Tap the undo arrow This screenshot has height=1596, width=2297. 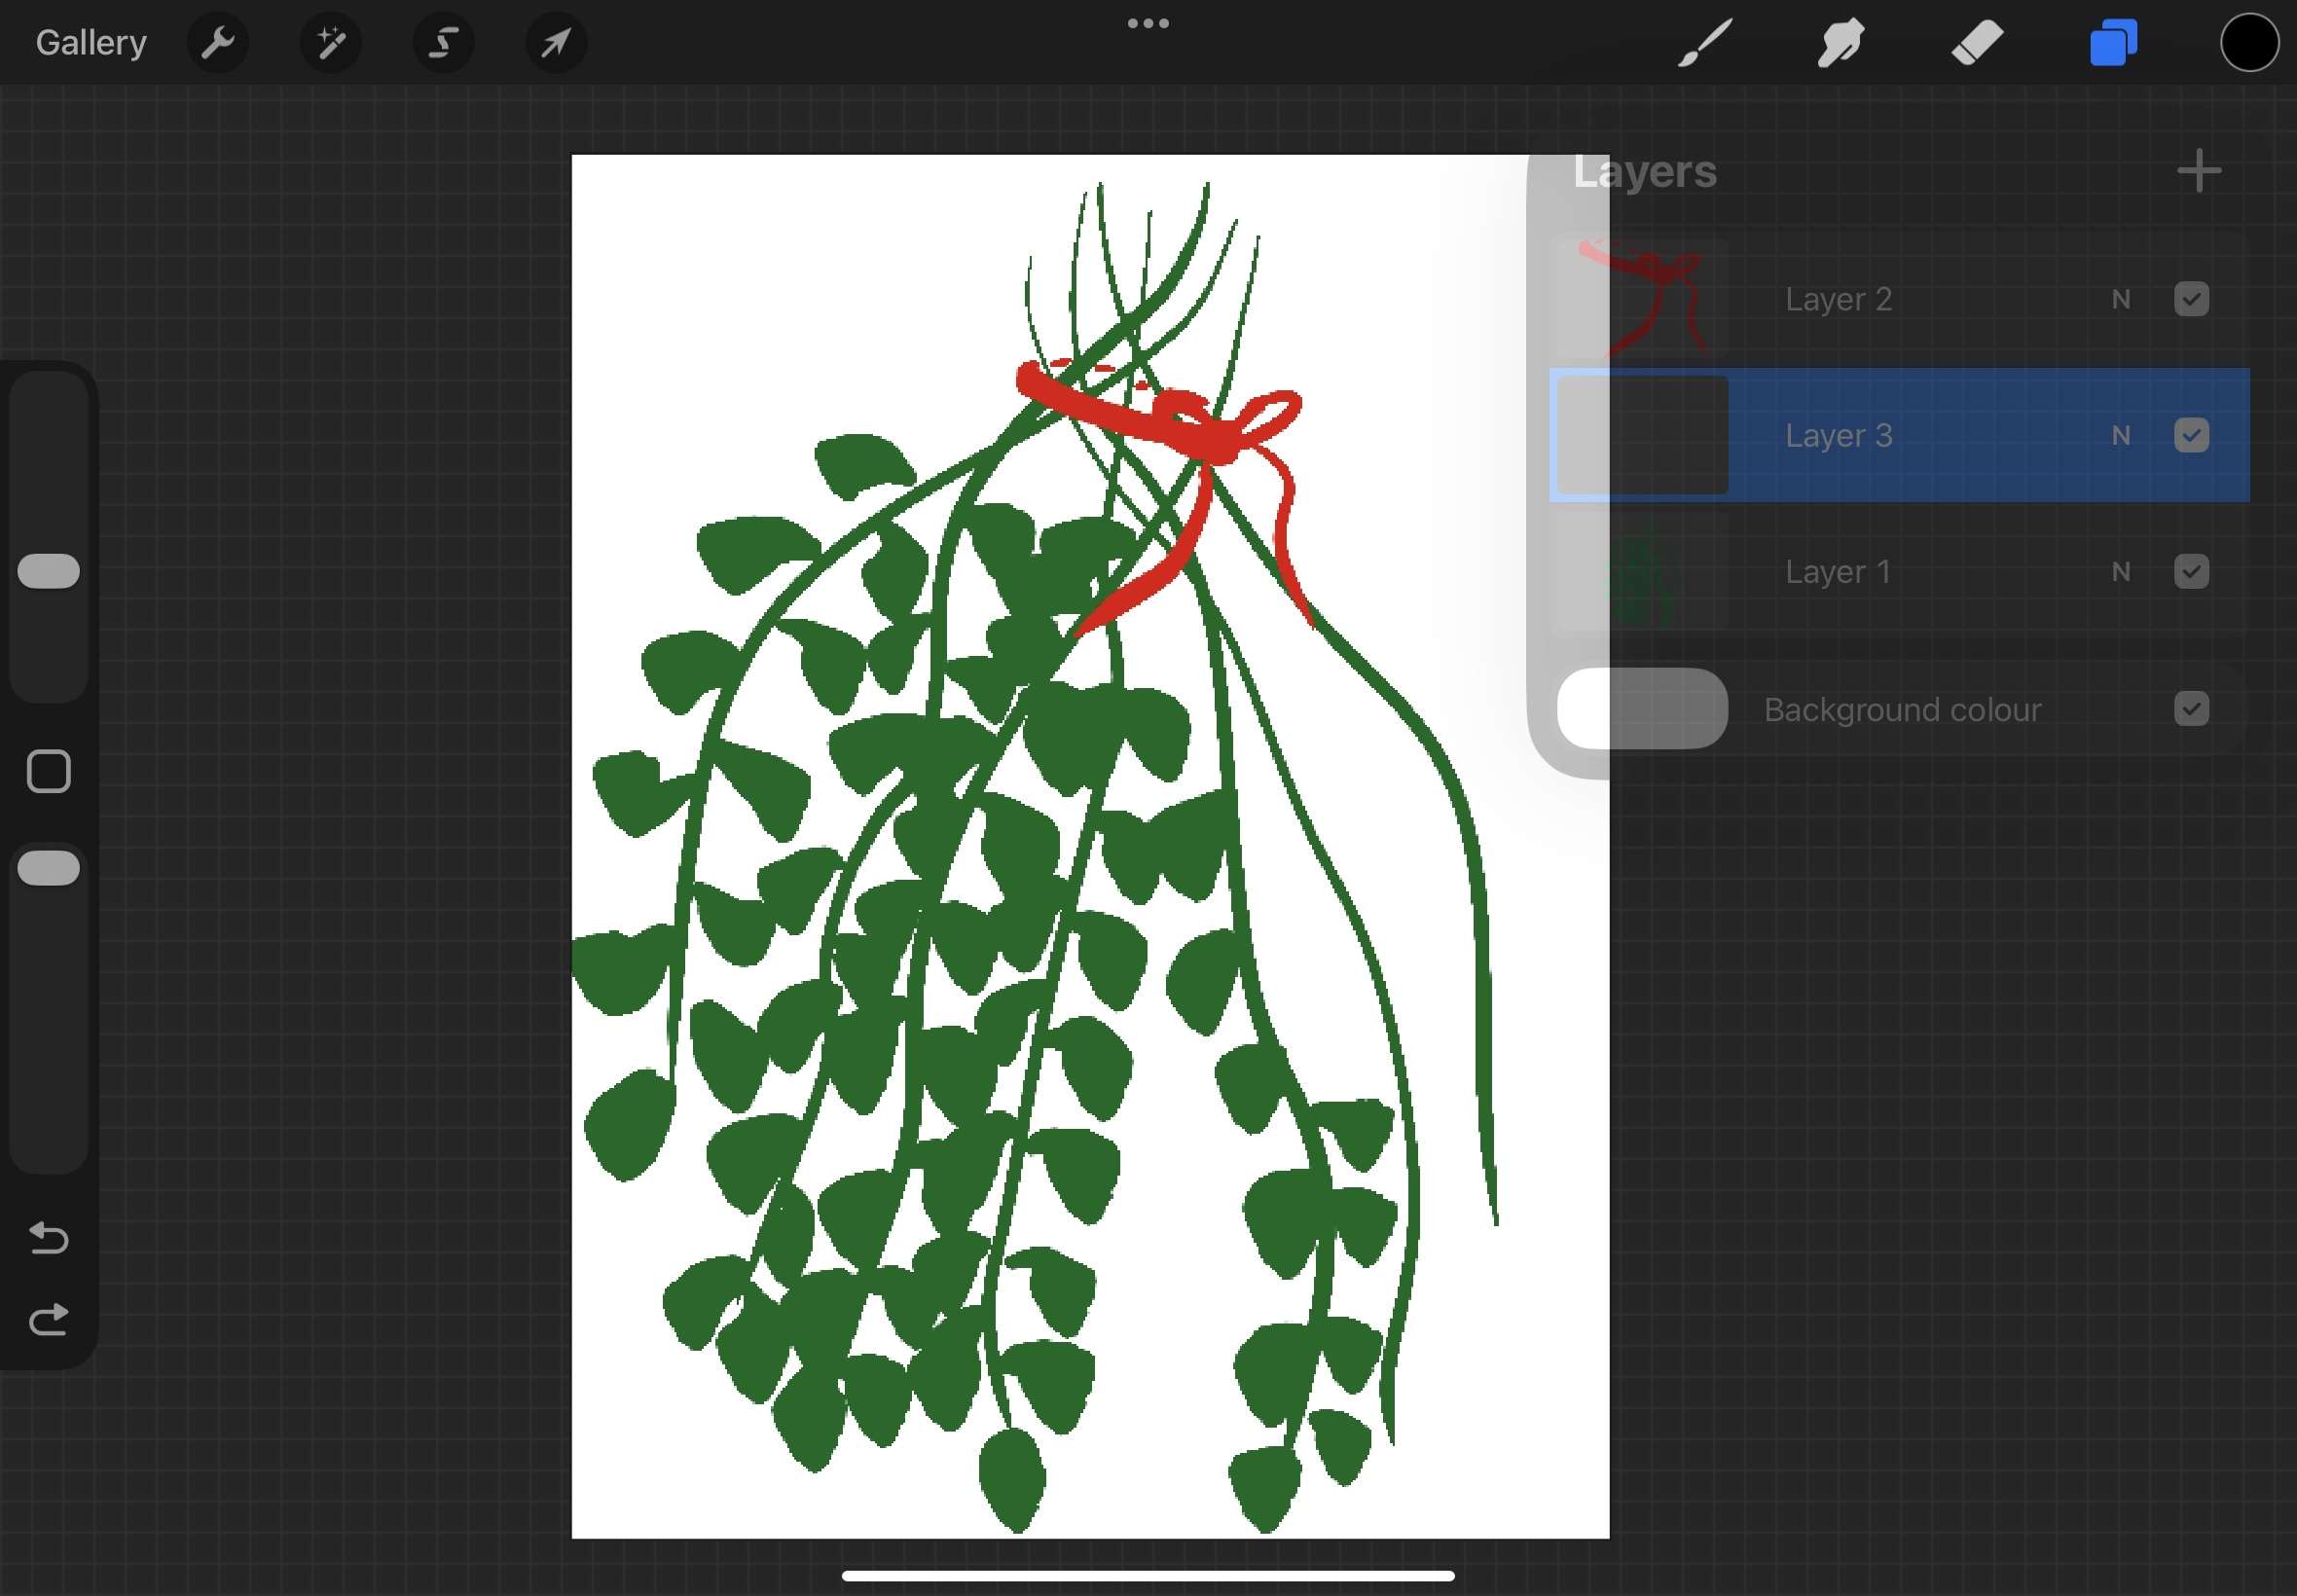click(48, 1238)
